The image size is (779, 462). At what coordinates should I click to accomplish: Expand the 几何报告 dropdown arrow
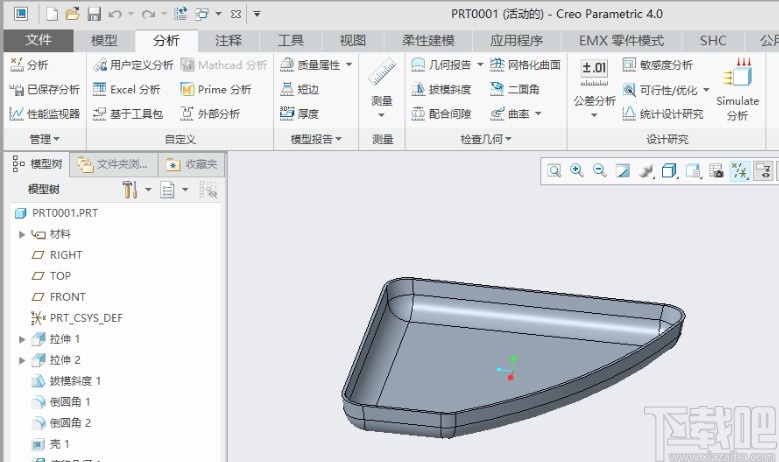tap(480, 65)
